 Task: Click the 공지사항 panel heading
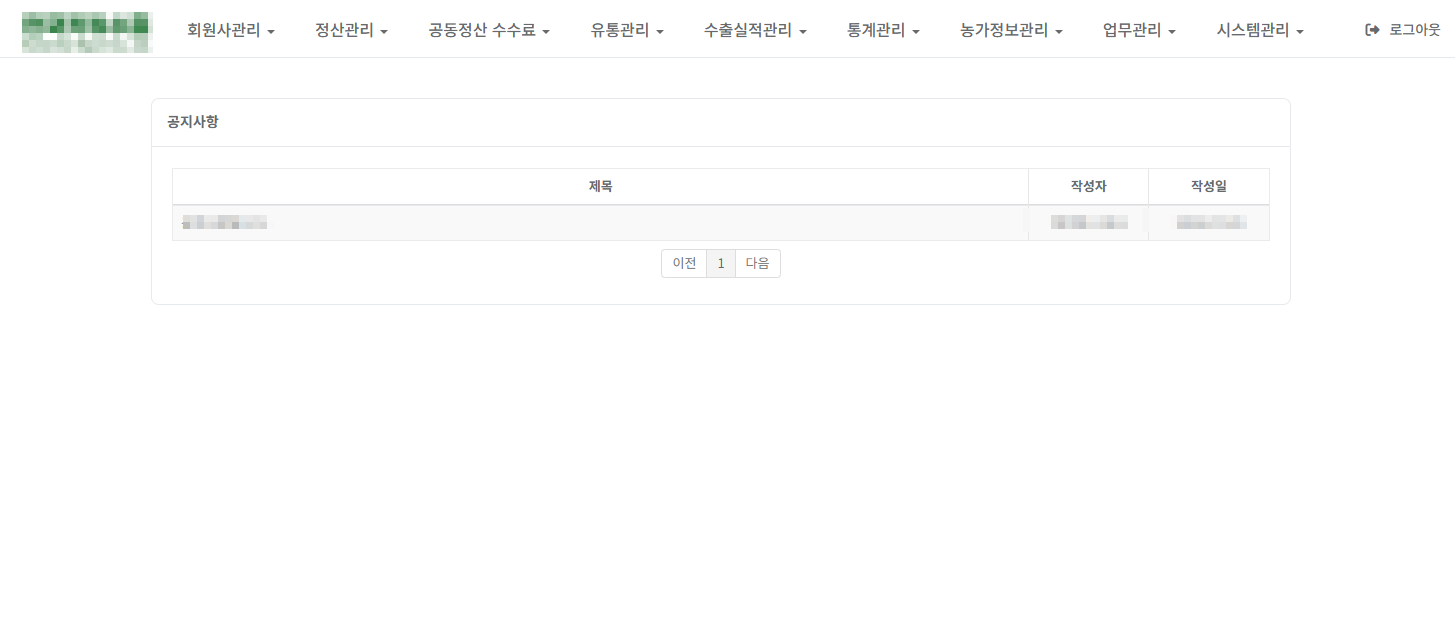[193, 122]
